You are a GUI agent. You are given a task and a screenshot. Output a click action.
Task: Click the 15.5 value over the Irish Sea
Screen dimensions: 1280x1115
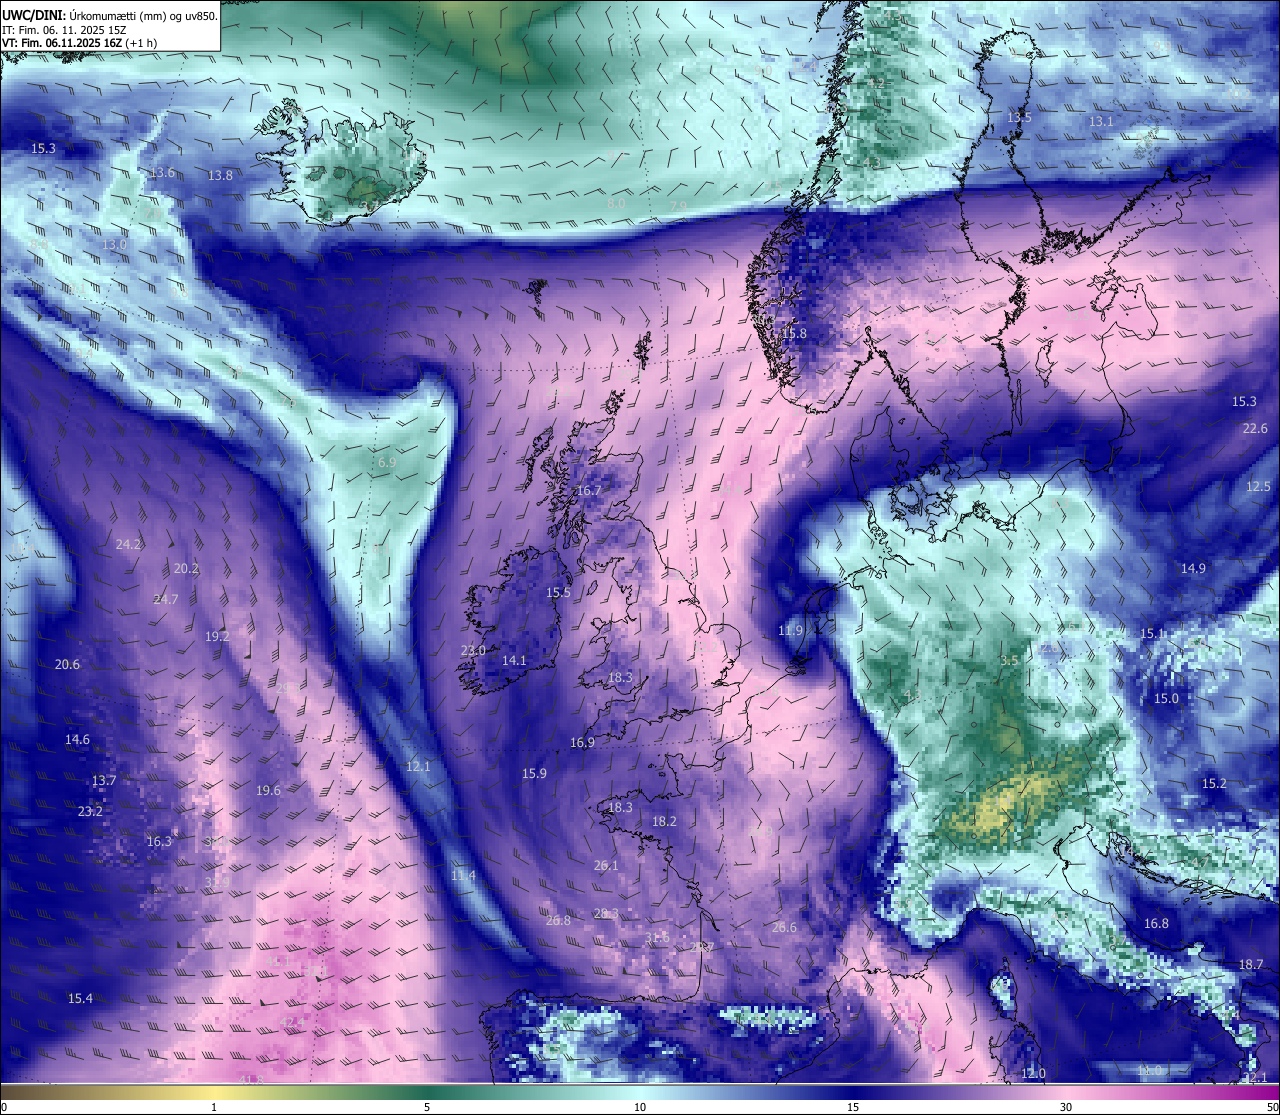click(x=558, y=593)
